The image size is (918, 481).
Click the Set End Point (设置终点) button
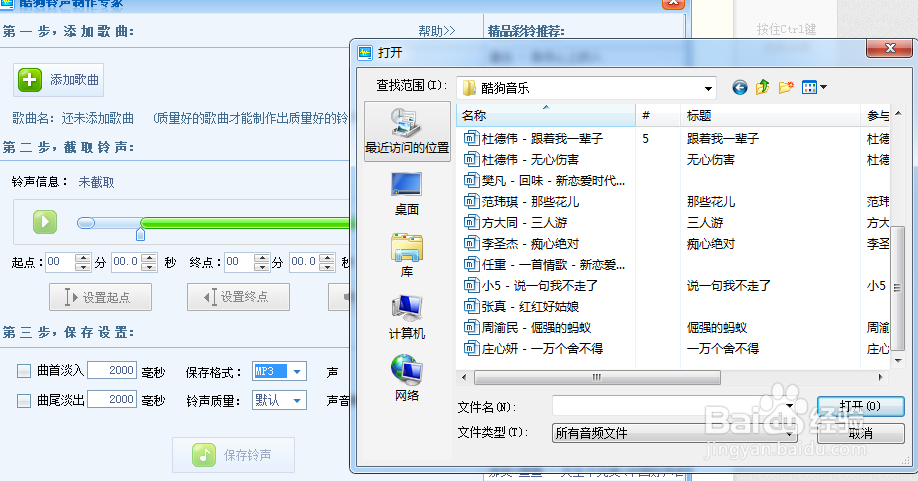tap(238, 297)
